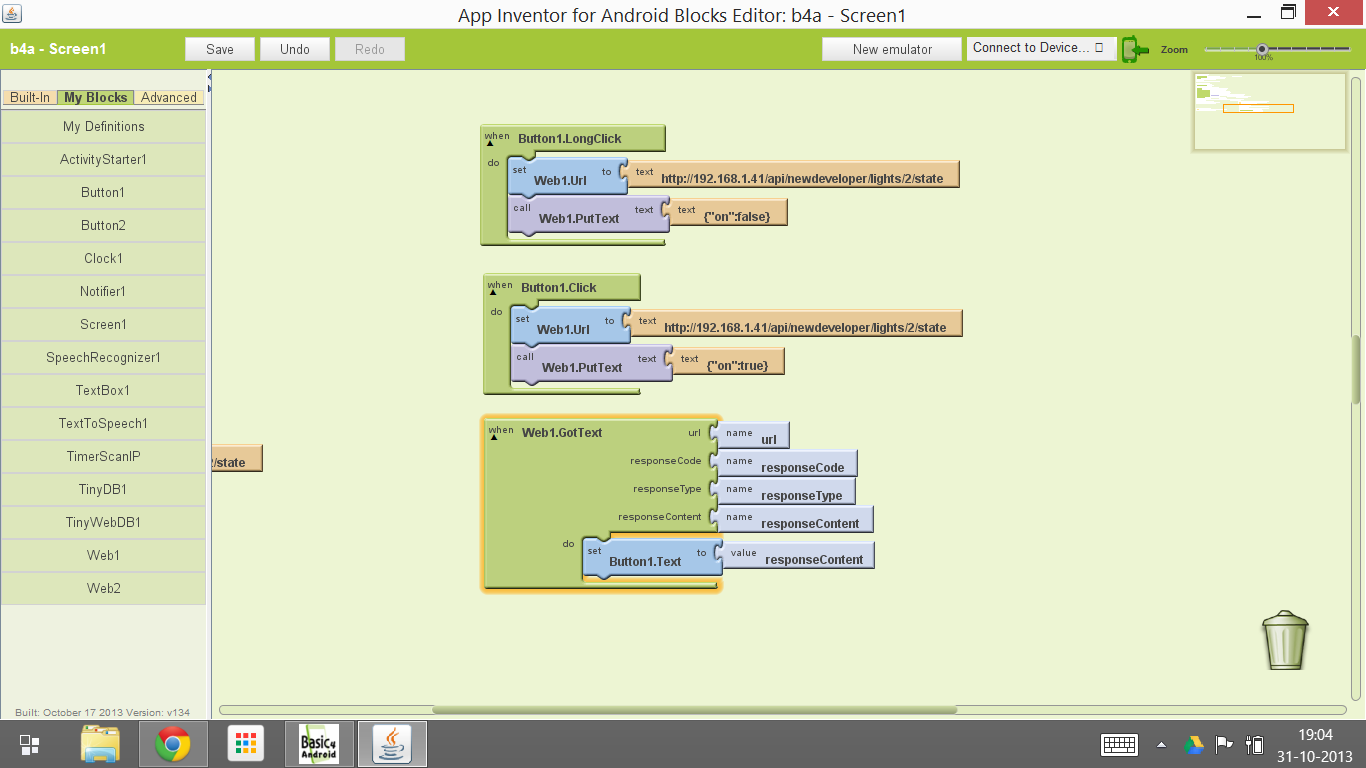Click the Redo button
Screen dimensions: 1366x768
click(370, 49)
